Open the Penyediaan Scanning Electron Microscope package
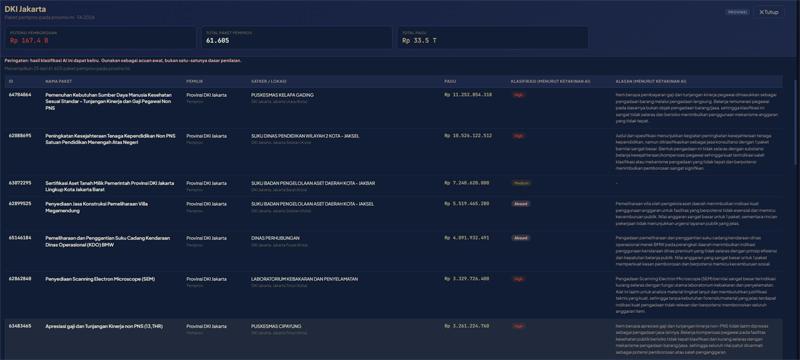Image resolution: width=800 pixels, height=360 pixels. [100, 279]
